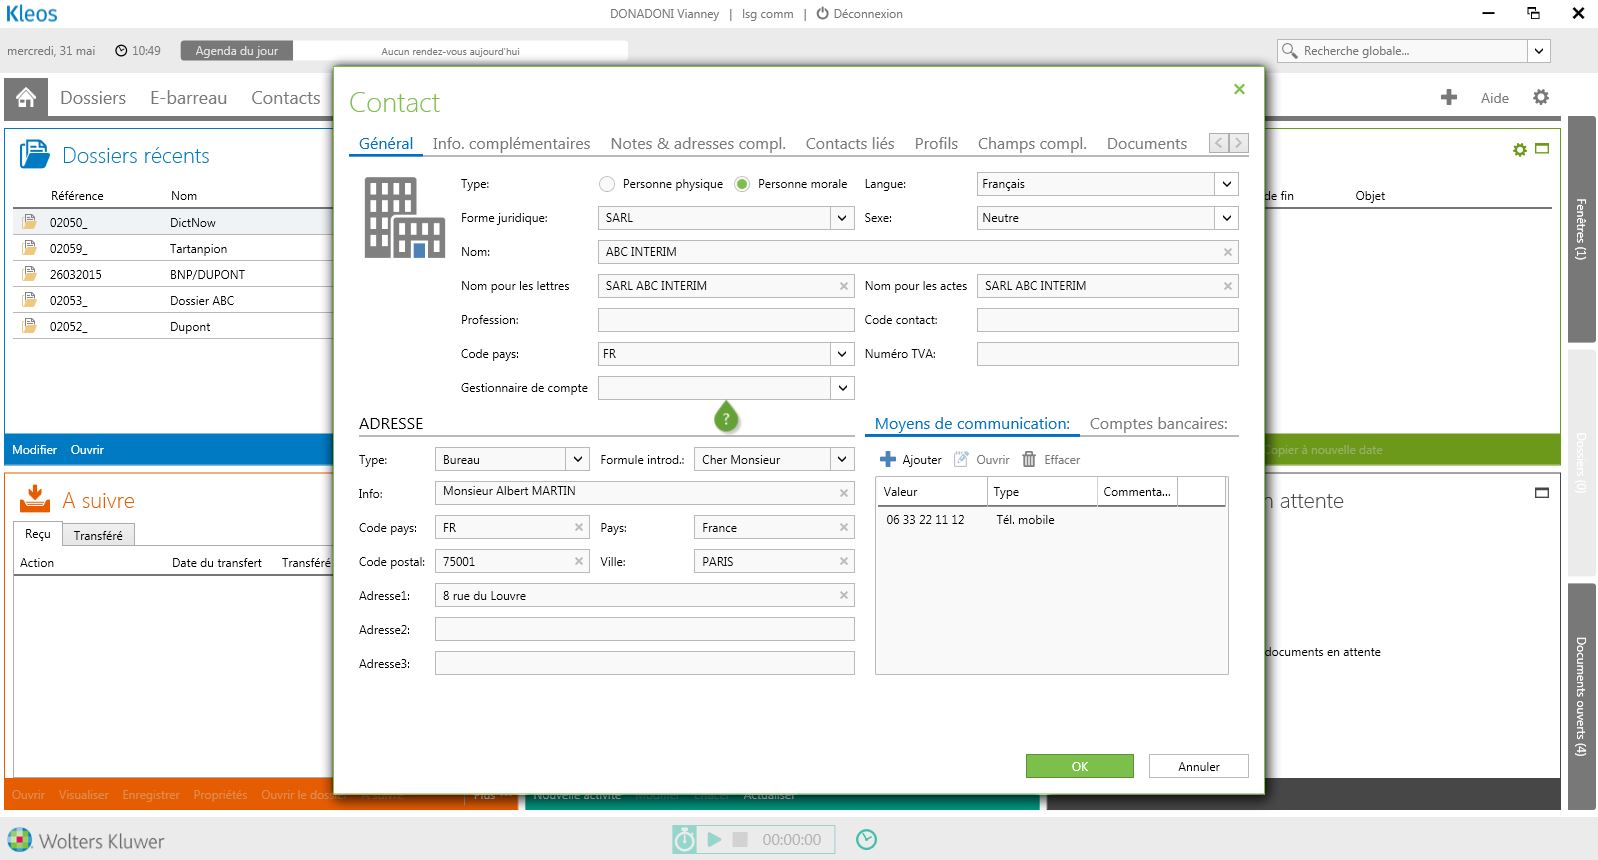Expand the Forme juridique dropdown
Screen dimensions: 1598x860
pos(842,218)
